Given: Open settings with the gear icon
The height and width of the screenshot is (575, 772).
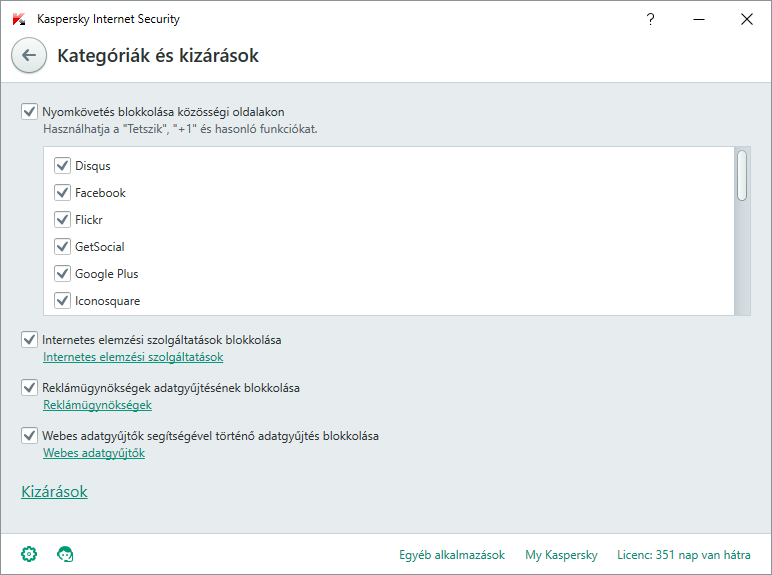Looking at the screenshot, I should pos(29,554).
